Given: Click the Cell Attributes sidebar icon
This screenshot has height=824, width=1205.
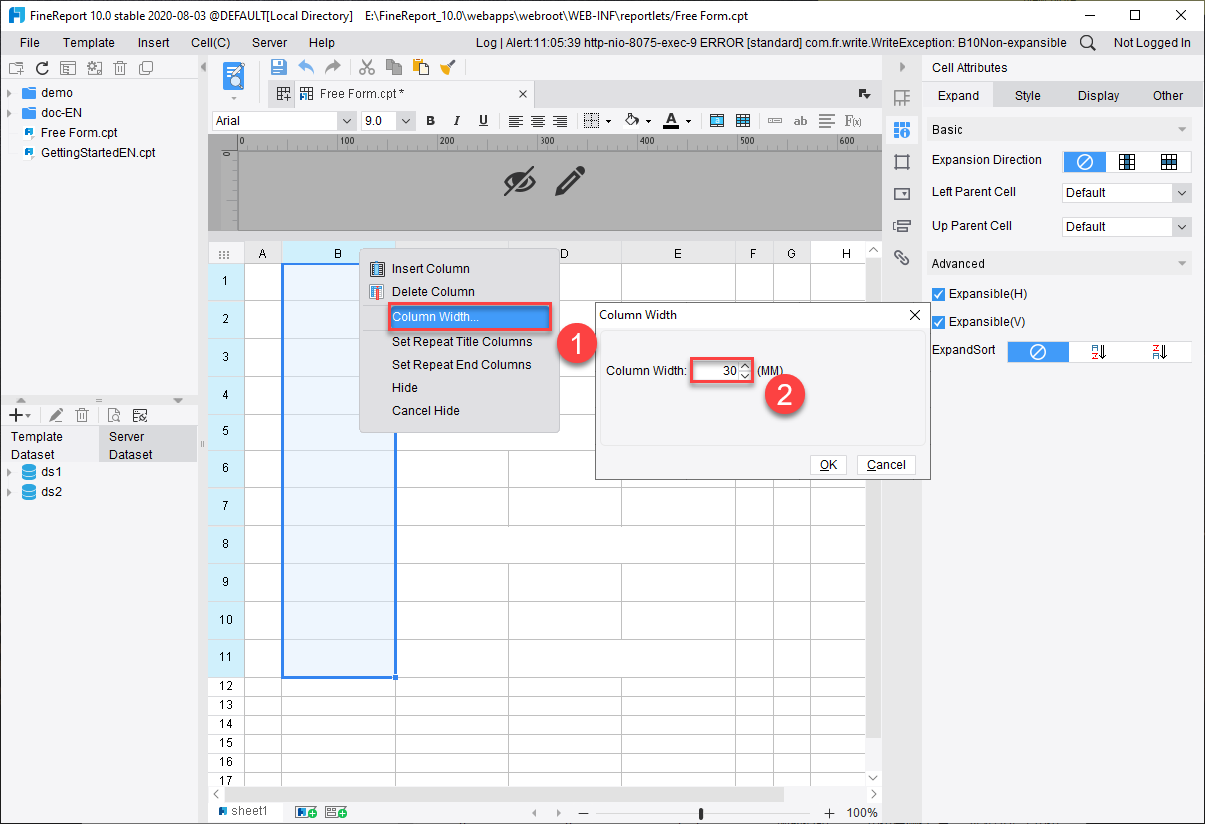Looking at the screenshot, I should click(902, 129).
